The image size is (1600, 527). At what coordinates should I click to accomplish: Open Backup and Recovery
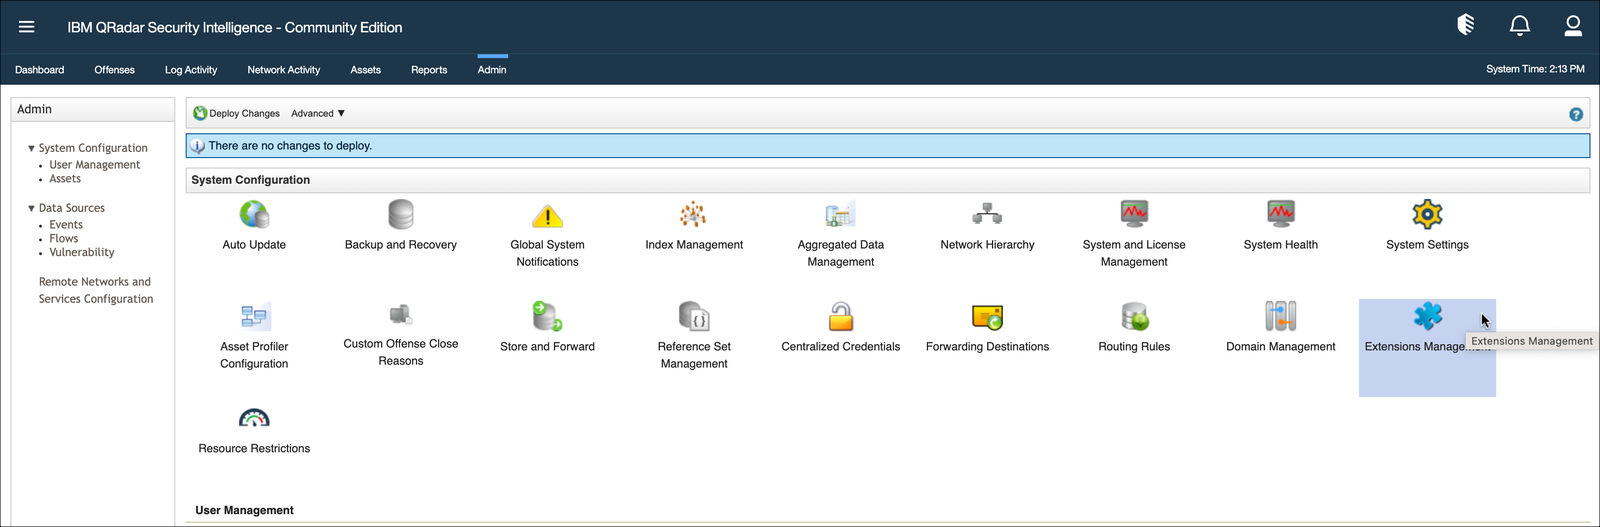coord(400,225)
